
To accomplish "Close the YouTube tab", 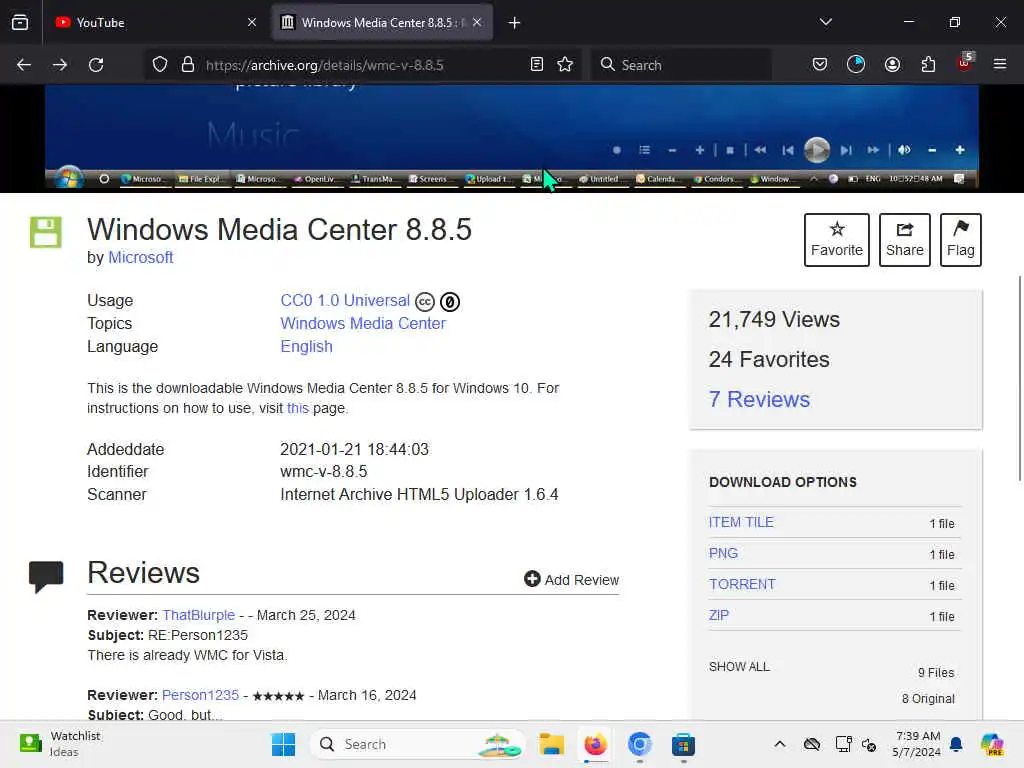I will (252, 23).
